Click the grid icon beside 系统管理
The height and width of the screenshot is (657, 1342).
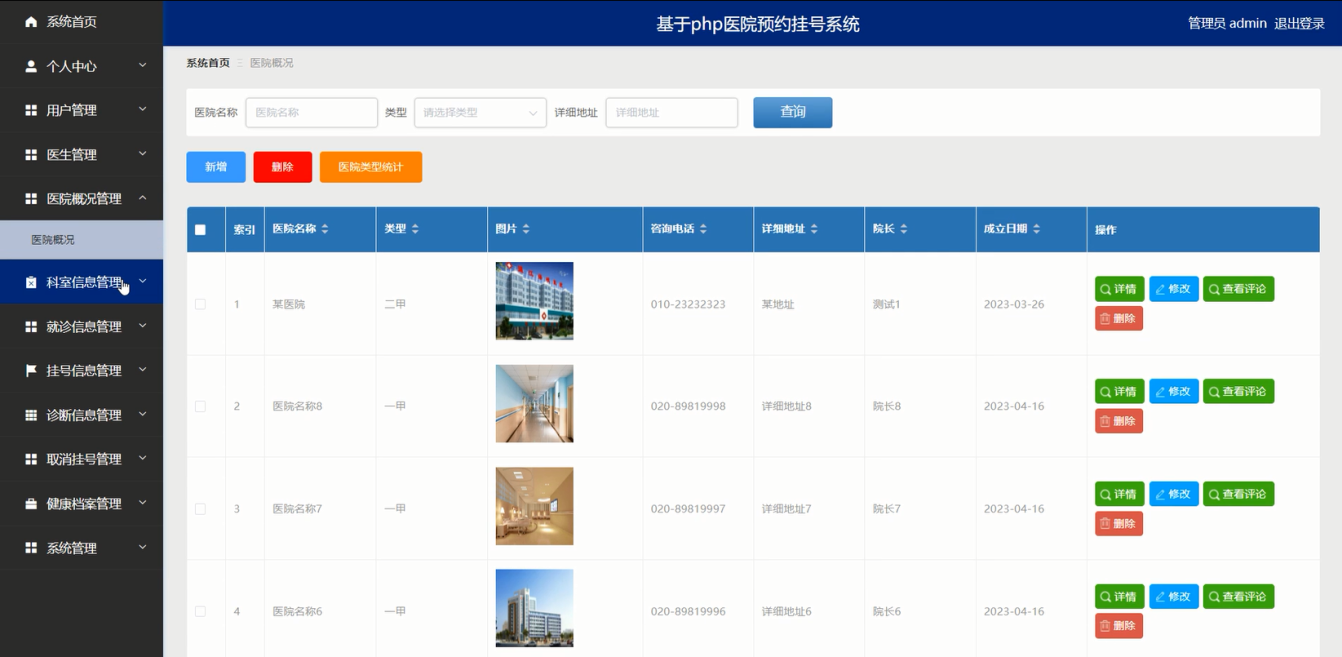(x=31, y=548)
